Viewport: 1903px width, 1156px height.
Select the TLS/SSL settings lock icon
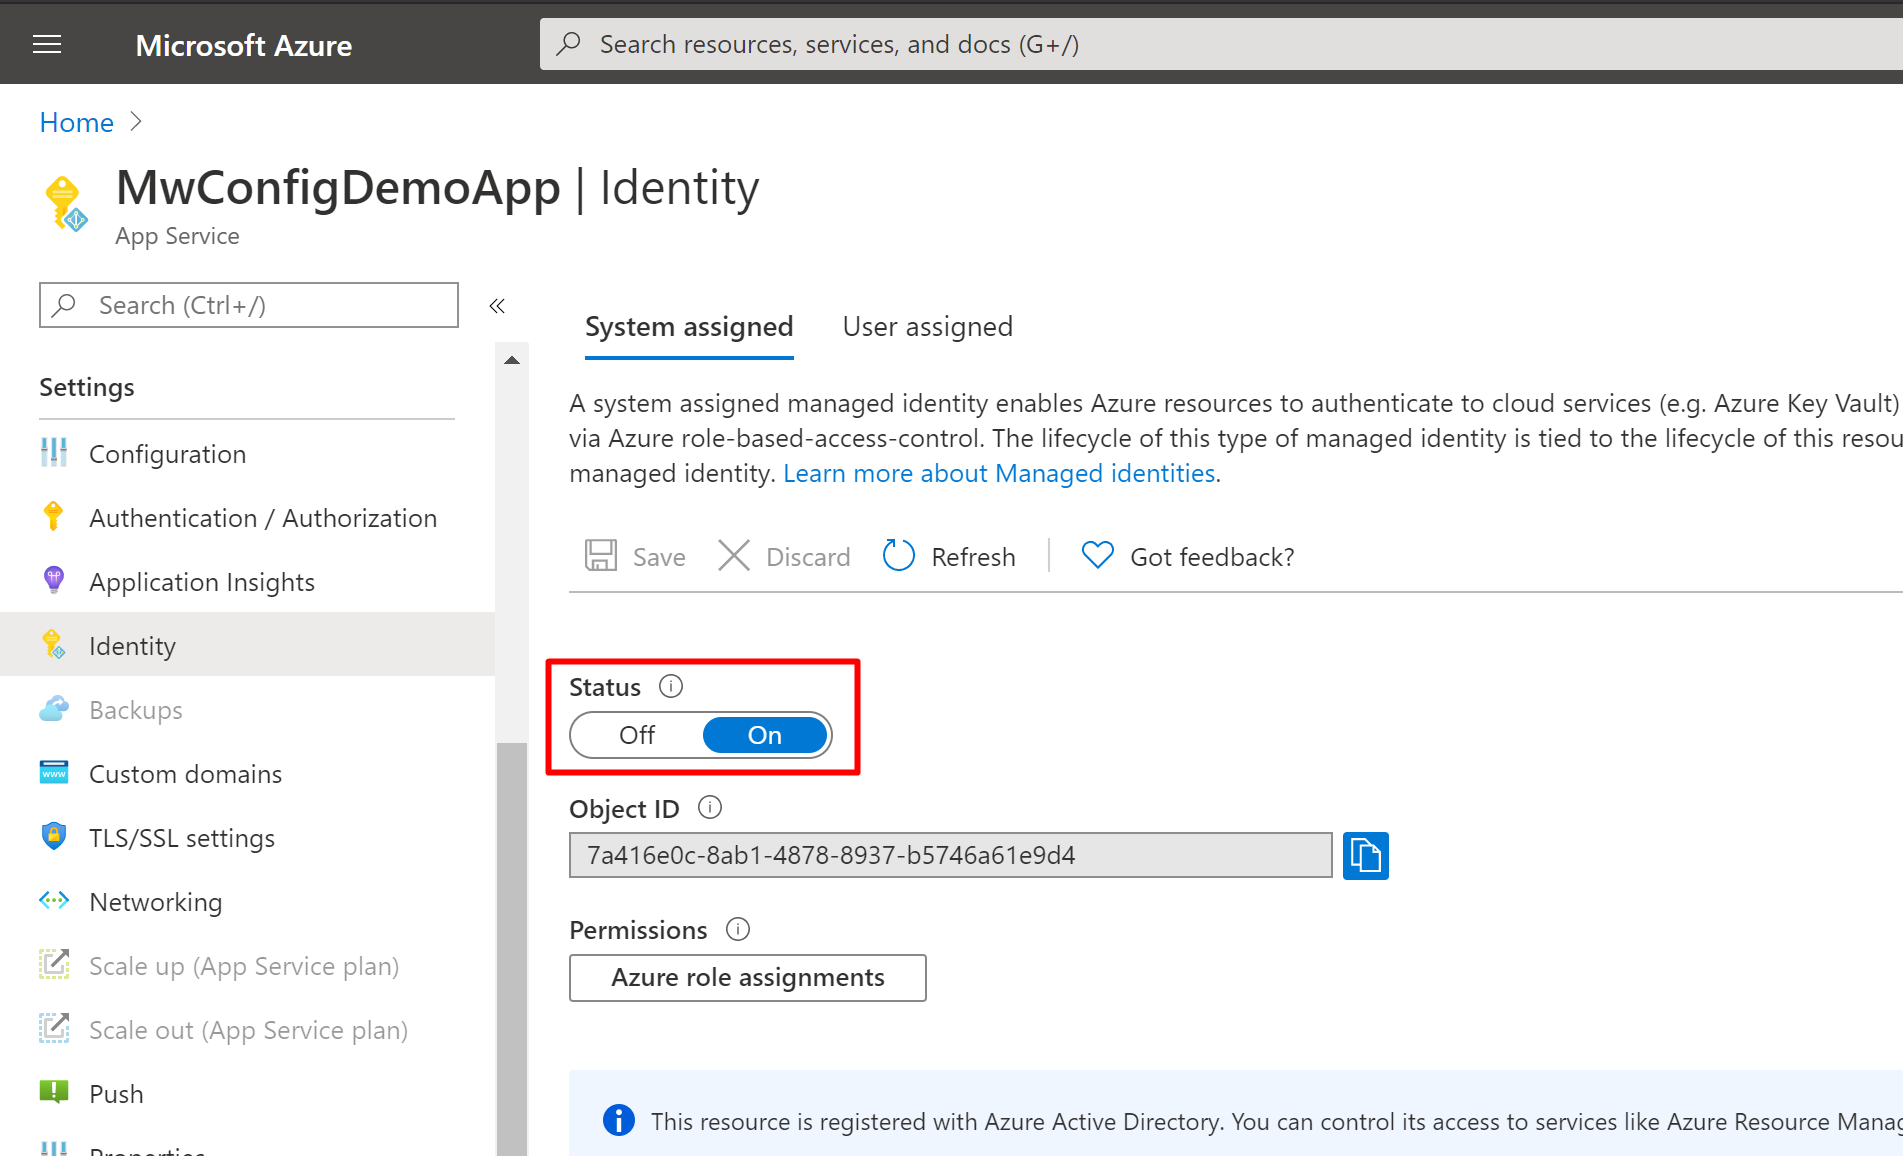point(53,837)
